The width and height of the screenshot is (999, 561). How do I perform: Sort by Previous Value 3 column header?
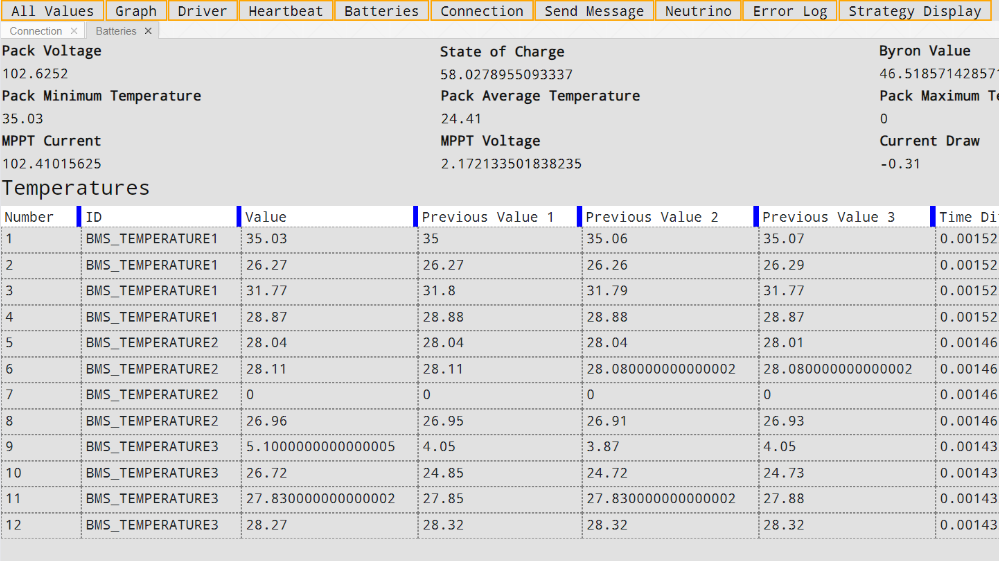[845, 217]
